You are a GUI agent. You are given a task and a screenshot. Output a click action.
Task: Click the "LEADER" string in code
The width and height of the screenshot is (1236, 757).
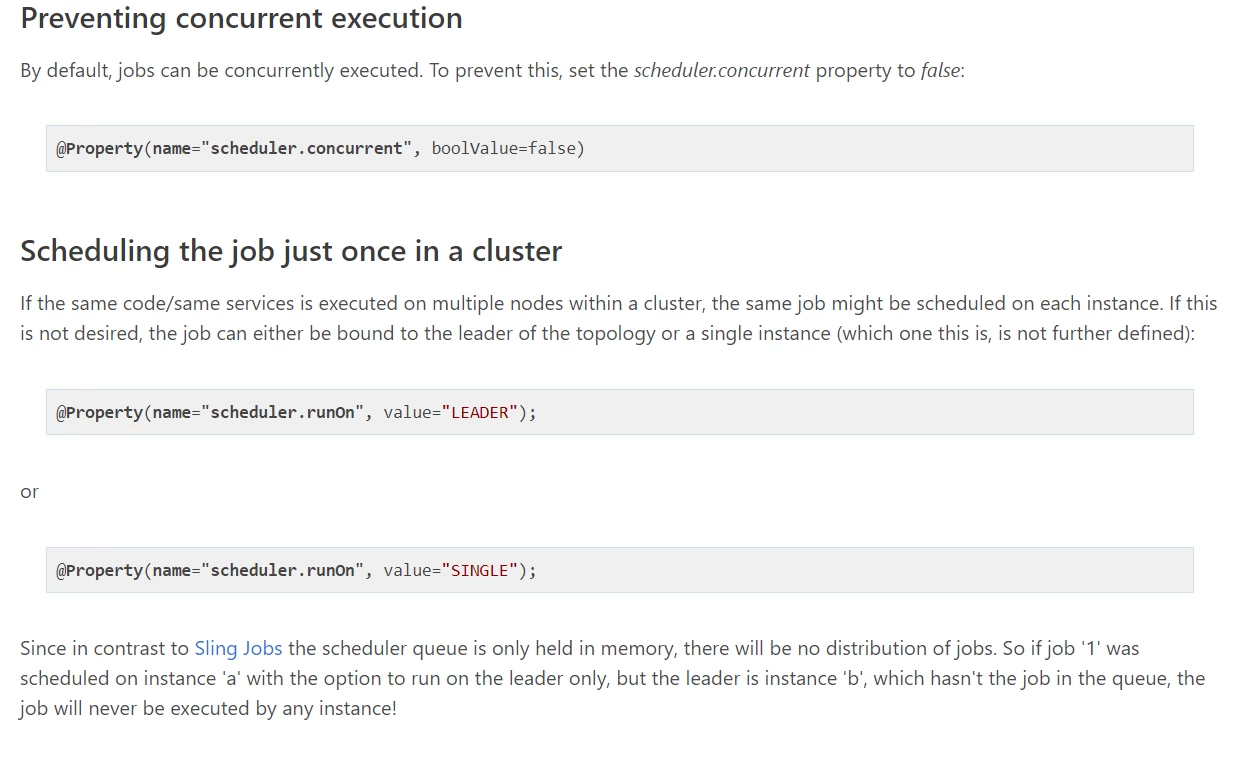pyautogui.click(x=480, y=412)
